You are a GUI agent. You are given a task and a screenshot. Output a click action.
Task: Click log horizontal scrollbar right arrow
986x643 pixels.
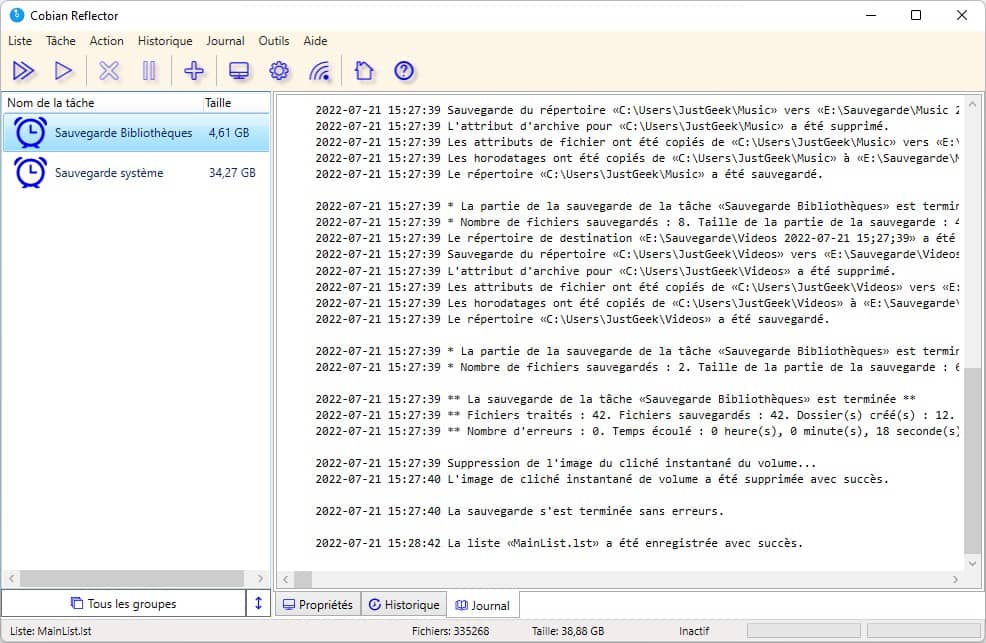coord(955,579)
